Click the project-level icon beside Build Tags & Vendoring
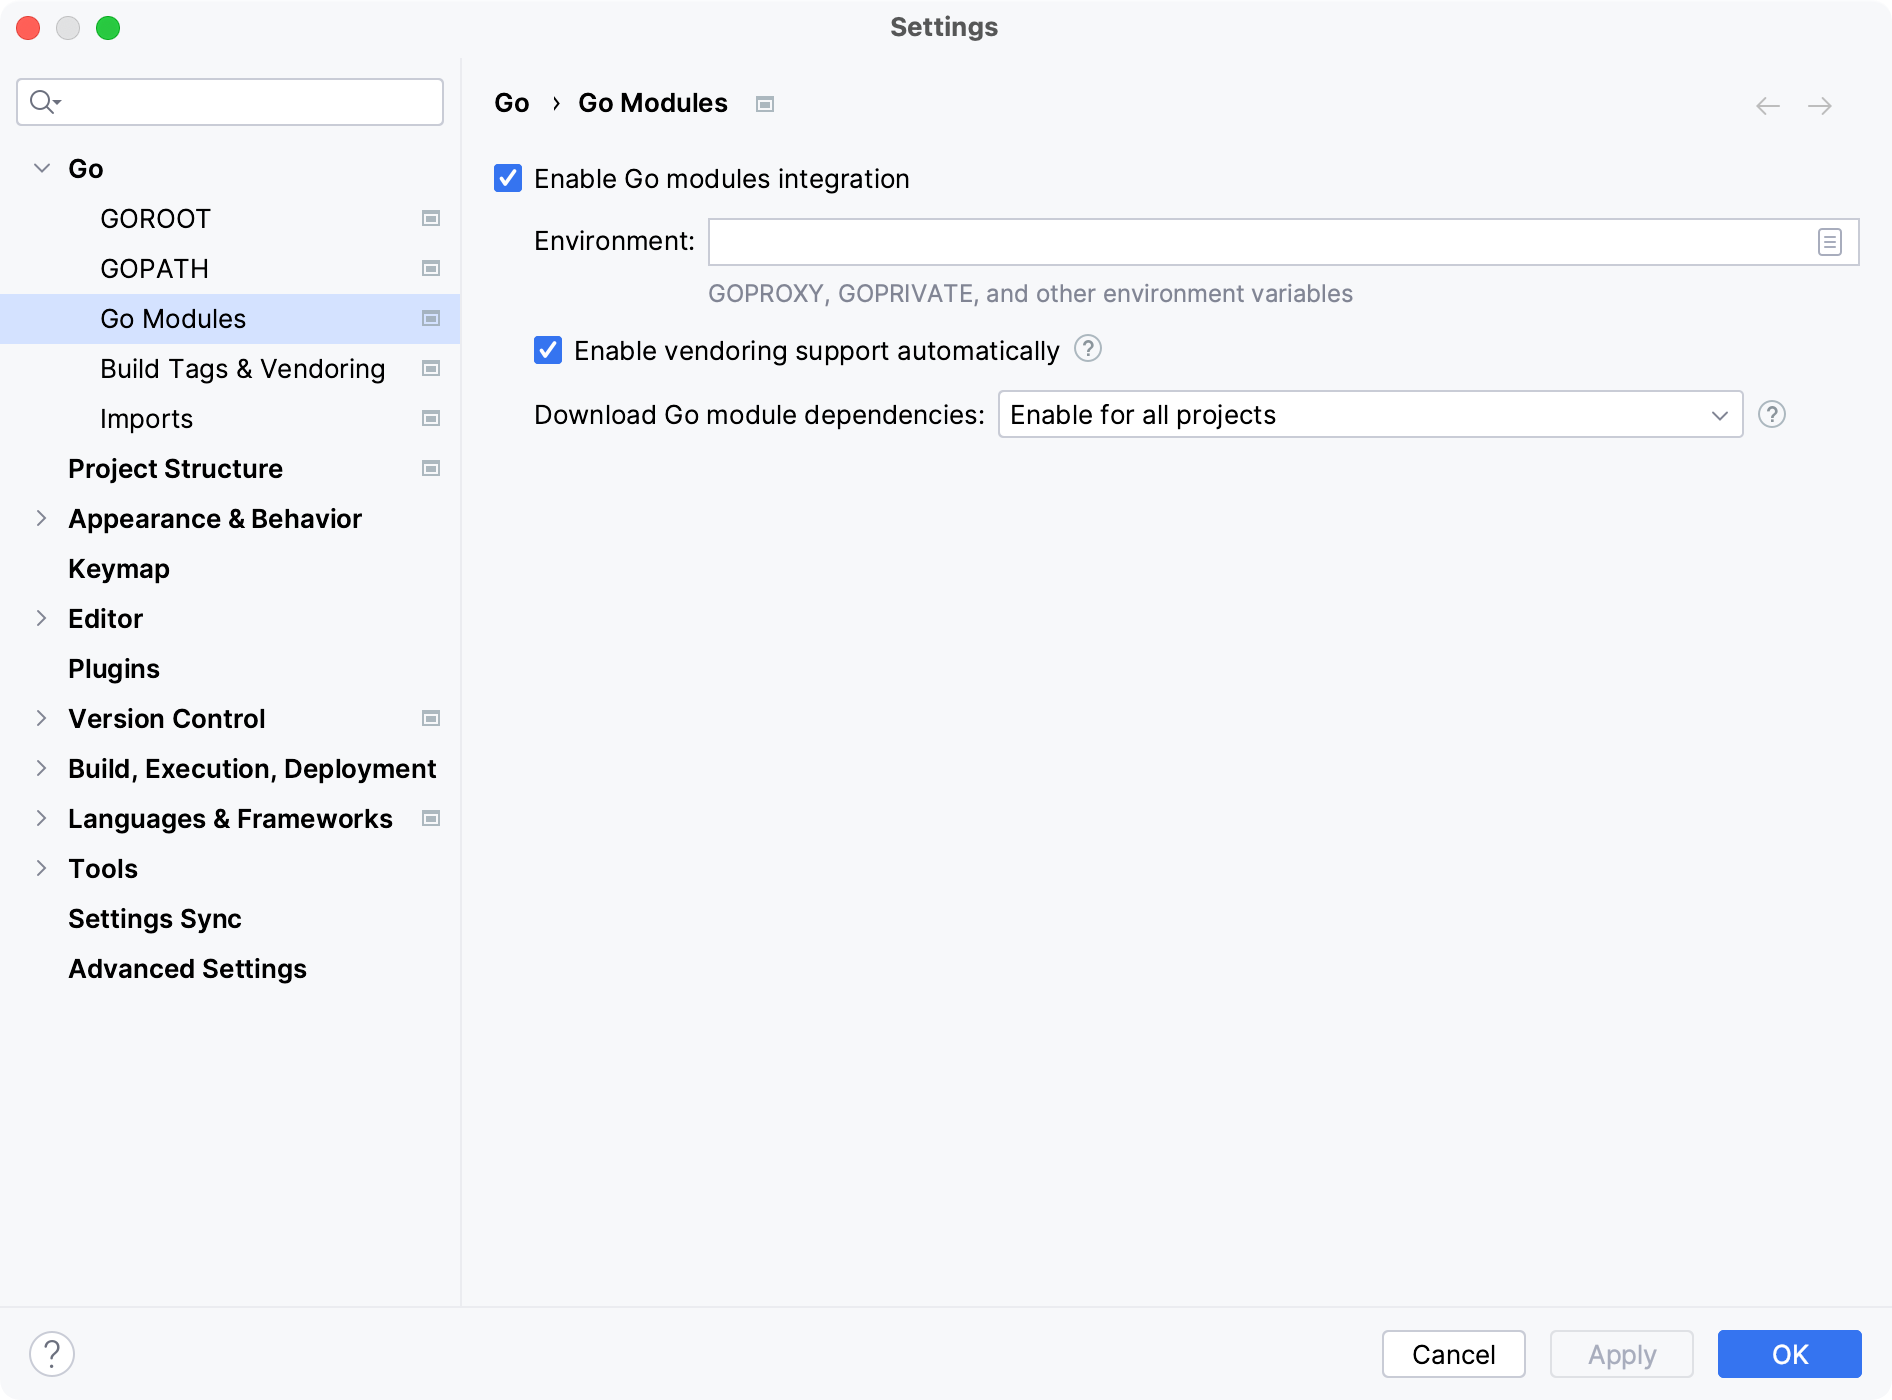The image size is (1892, 1400). click(431, 368)
